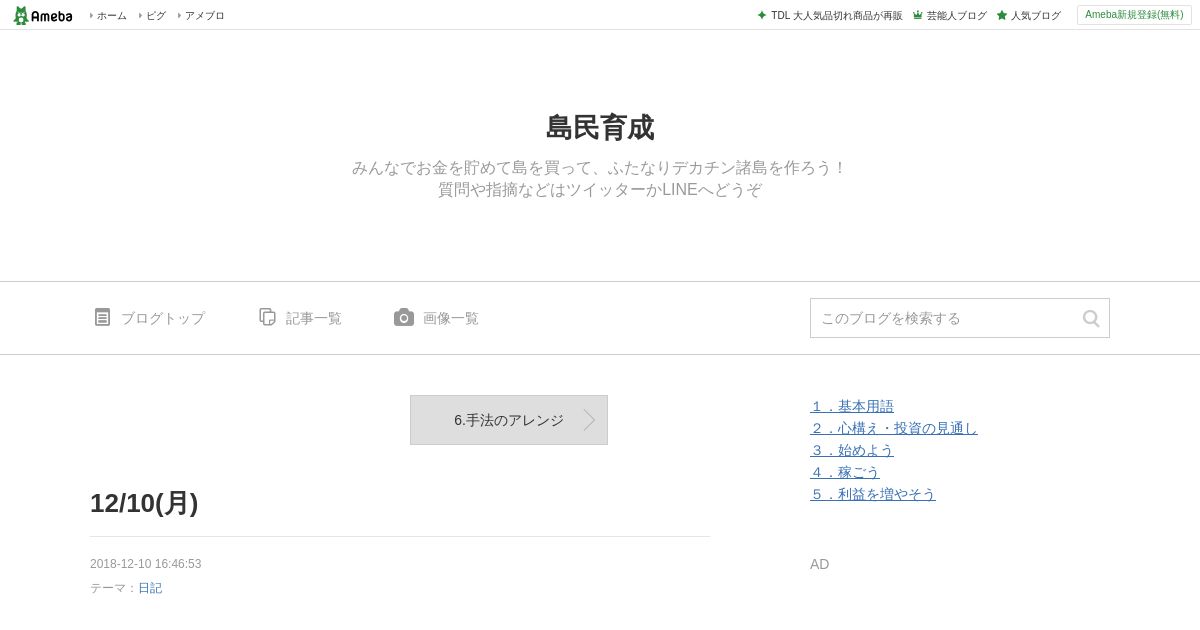Open the 画像一覧 tab
Screen dimensions: 1200x630
tap(451, 318)
